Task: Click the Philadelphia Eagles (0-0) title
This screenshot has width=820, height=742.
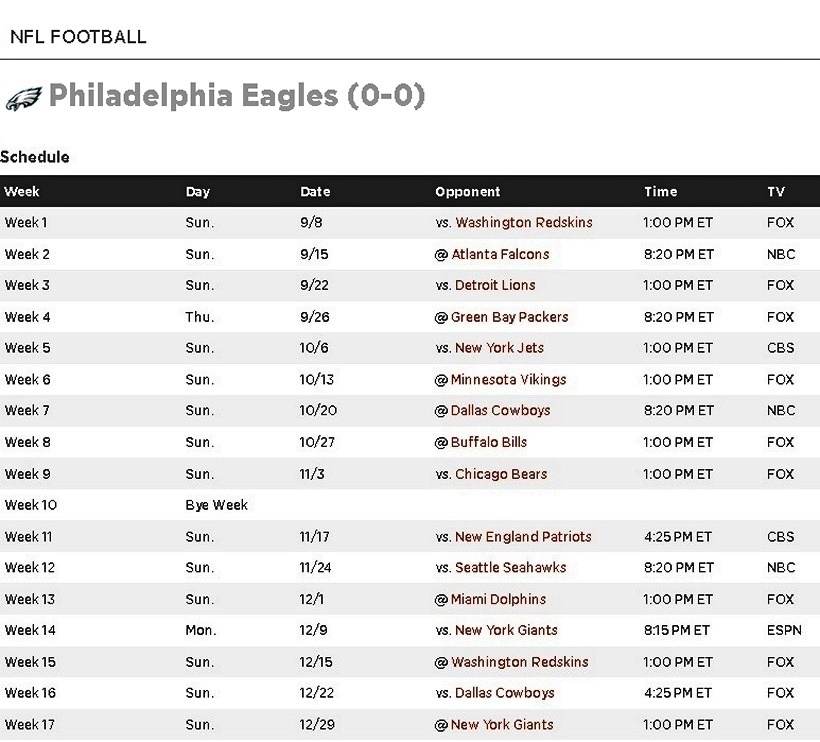Action: pyautogui.click(x=237, y=96)
